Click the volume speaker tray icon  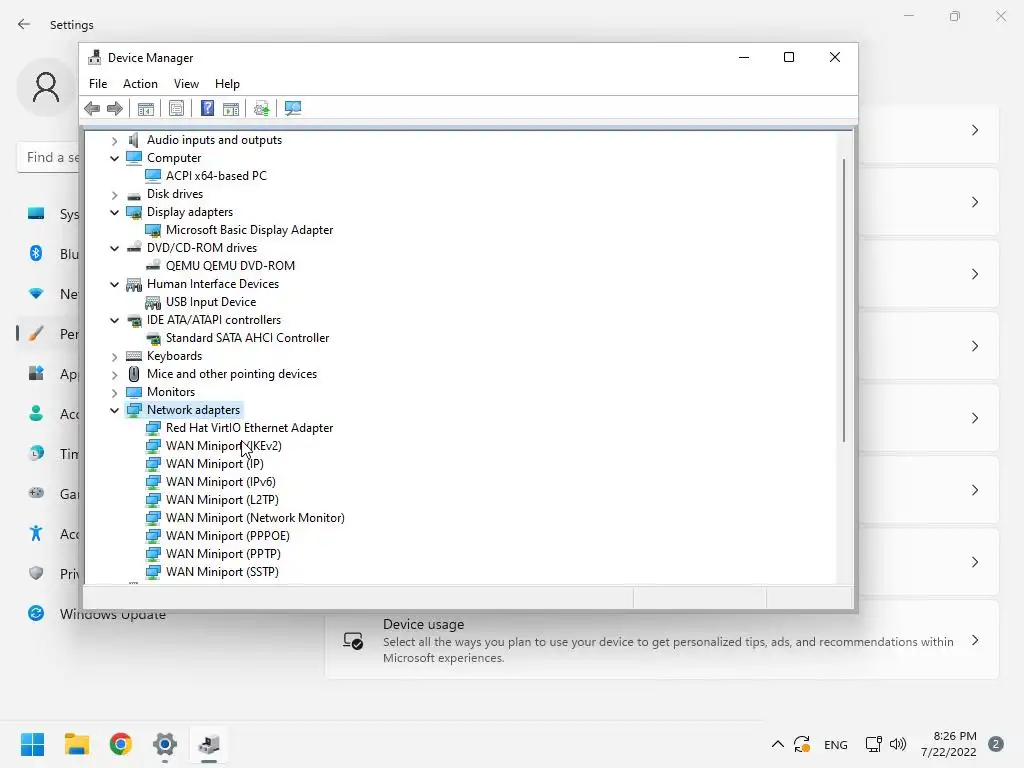point(898,744)
